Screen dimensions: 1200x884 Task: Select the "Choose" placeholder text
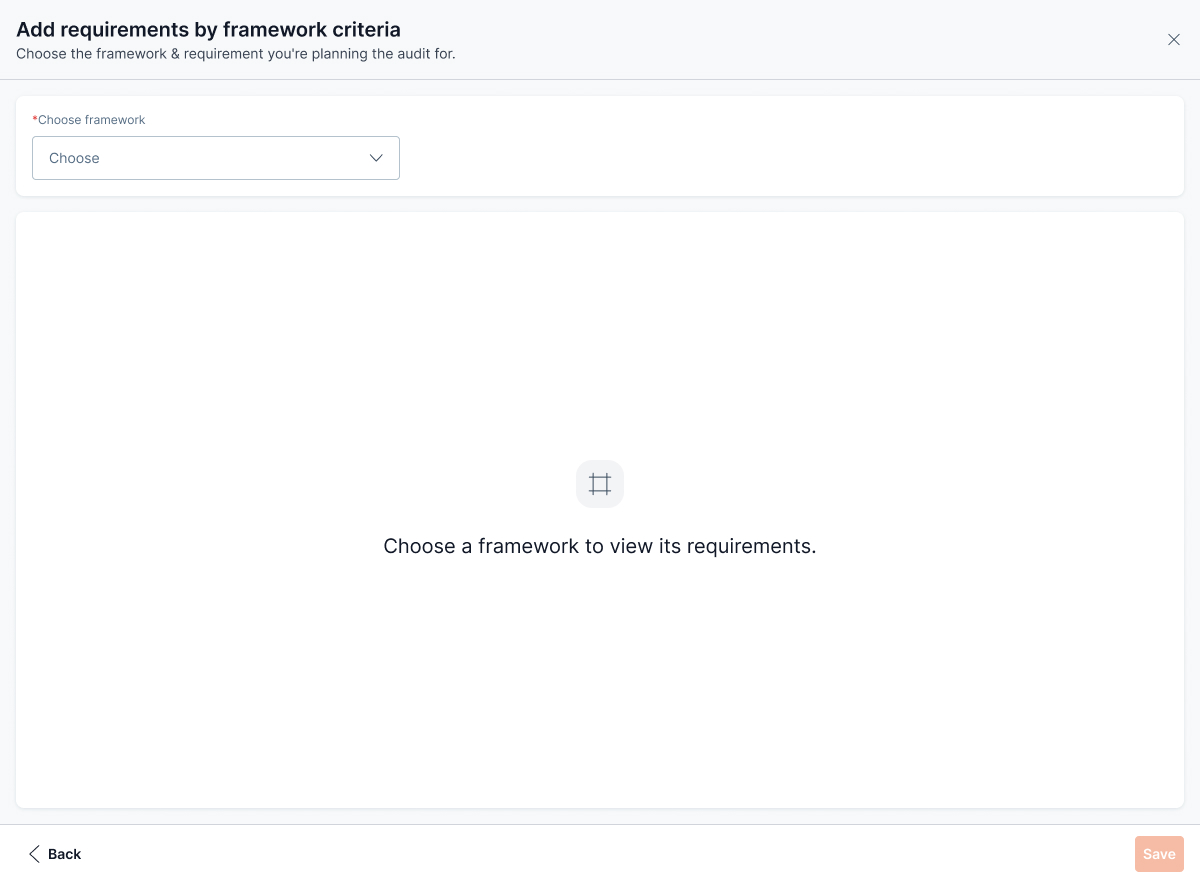coord(74,158)
